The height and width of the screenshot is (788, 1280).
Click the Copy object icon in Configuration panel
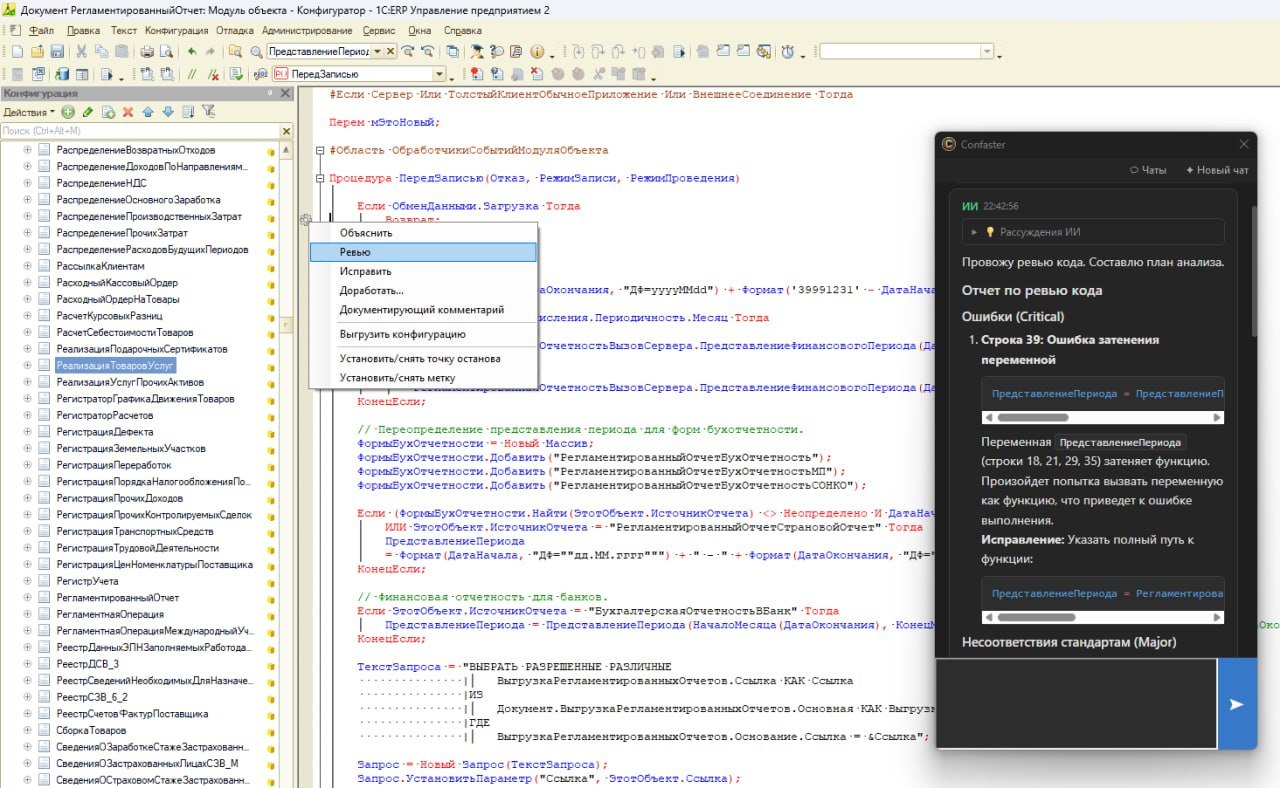(108, 112)
